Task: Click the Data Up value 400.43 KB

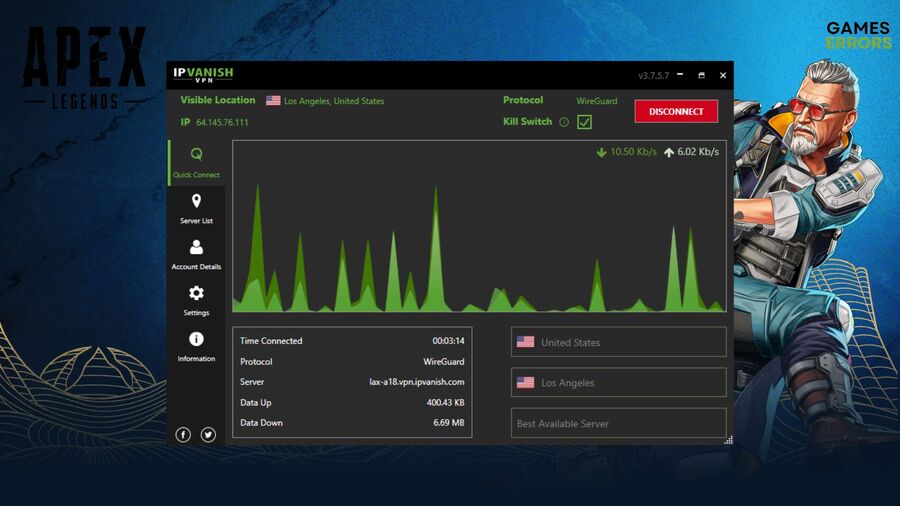Action: [445, 403]
